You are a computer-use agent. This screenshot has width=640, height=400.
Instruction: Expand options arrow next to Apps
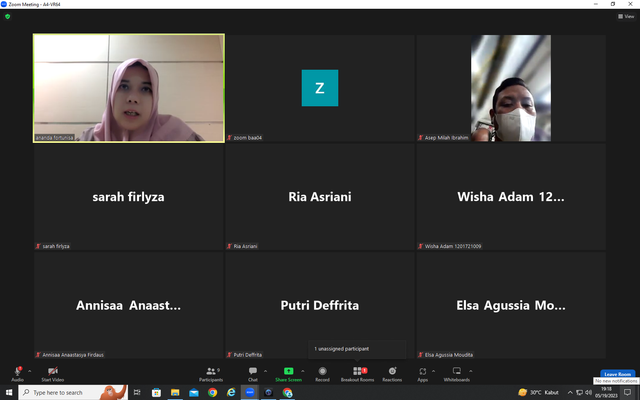click(x=433, y=371)
